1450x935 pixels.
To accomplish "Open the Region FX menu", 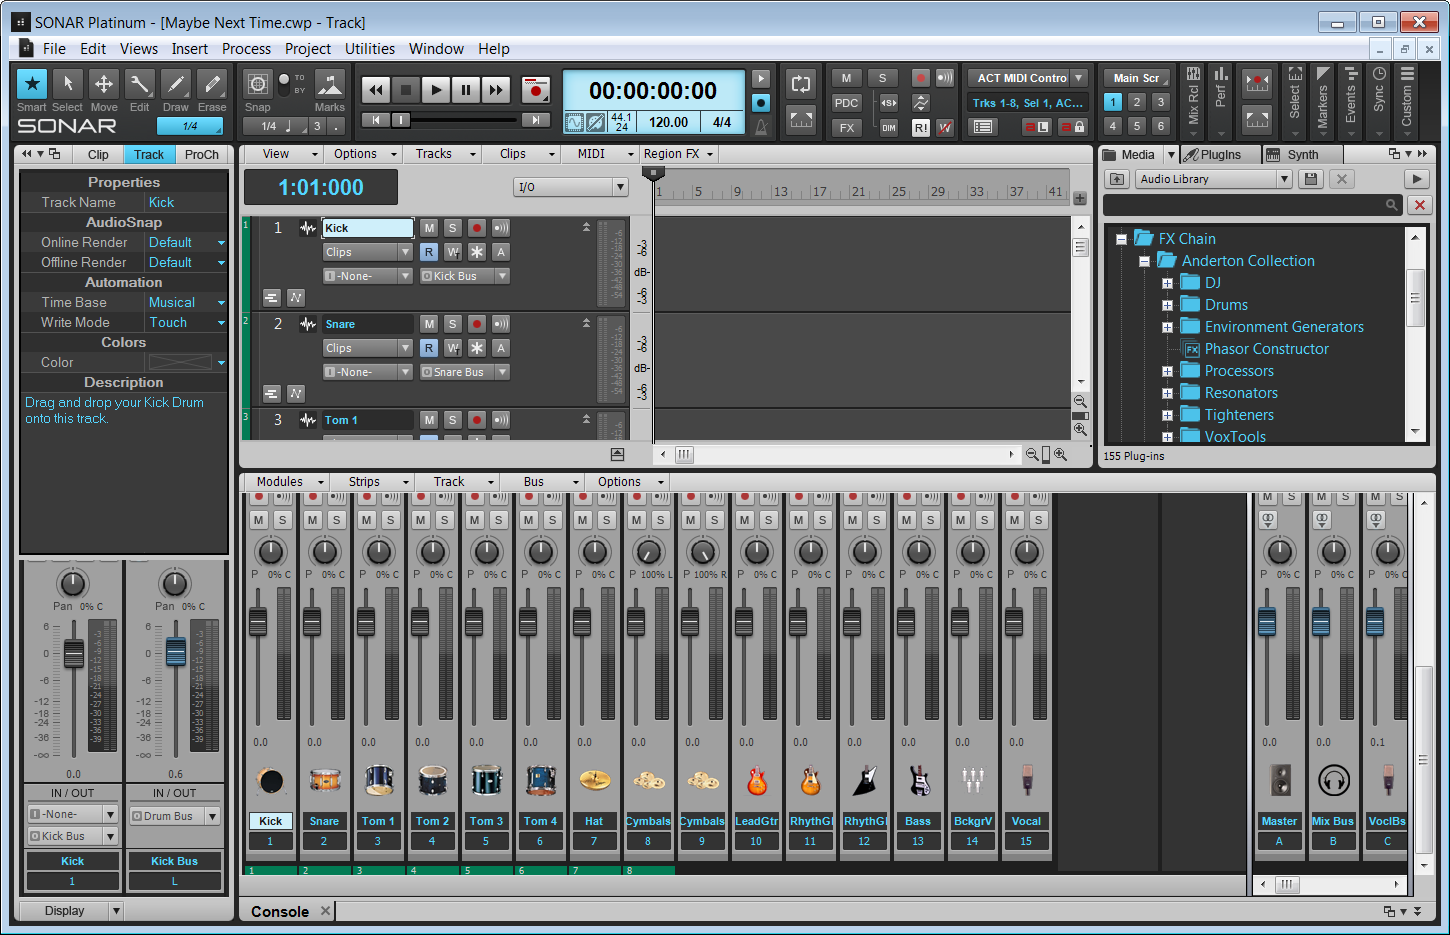I will (x=678, y=154).
